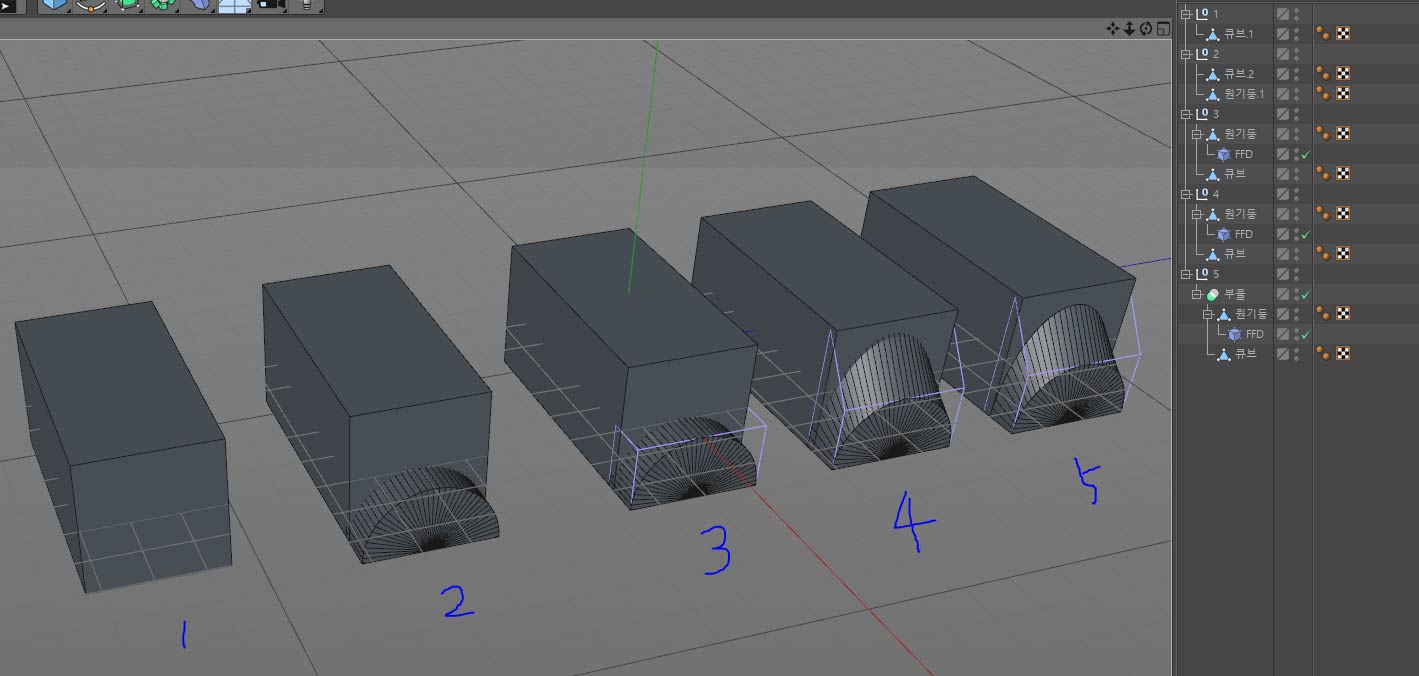Click the viewport zoom arrows icon
This screenshot has height=676, width=1419.
1129,29
